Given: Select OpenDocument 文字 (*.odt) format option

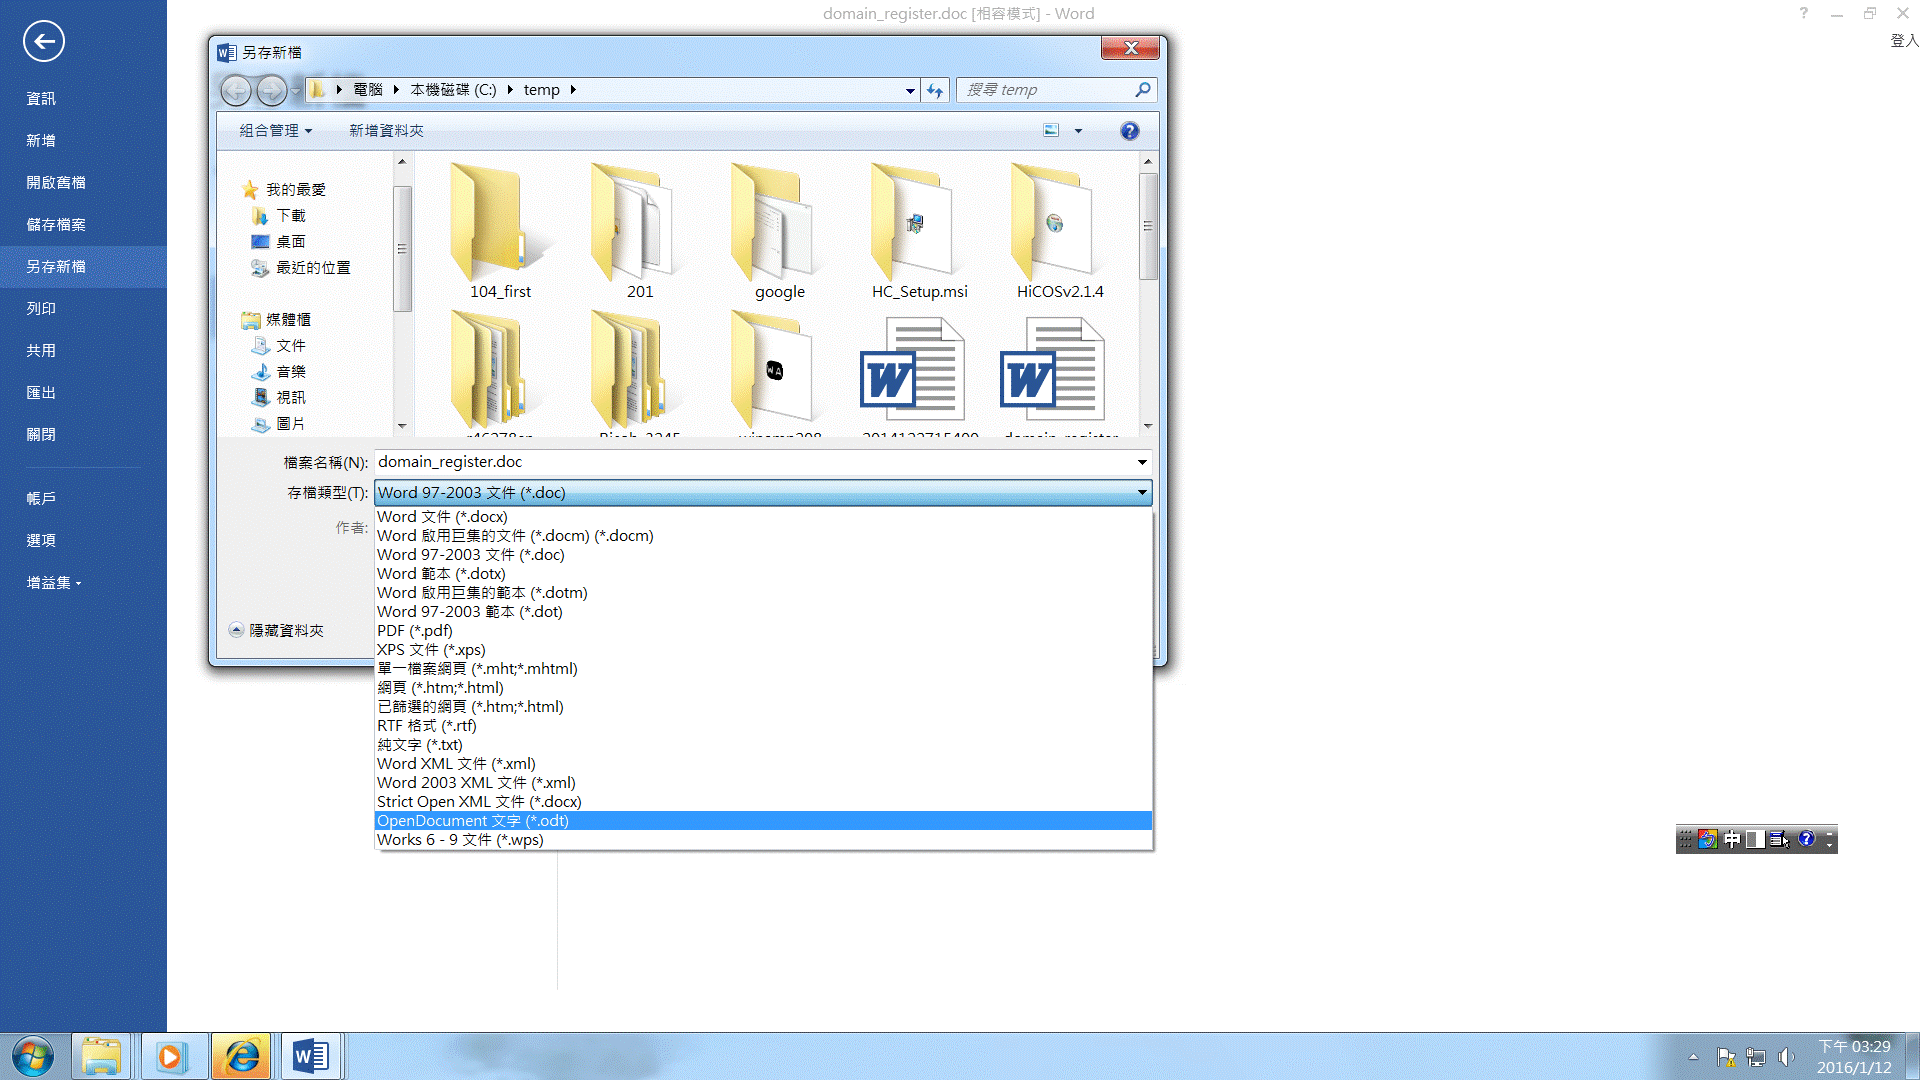Looking at the screenshot, I should pos(472,821).
